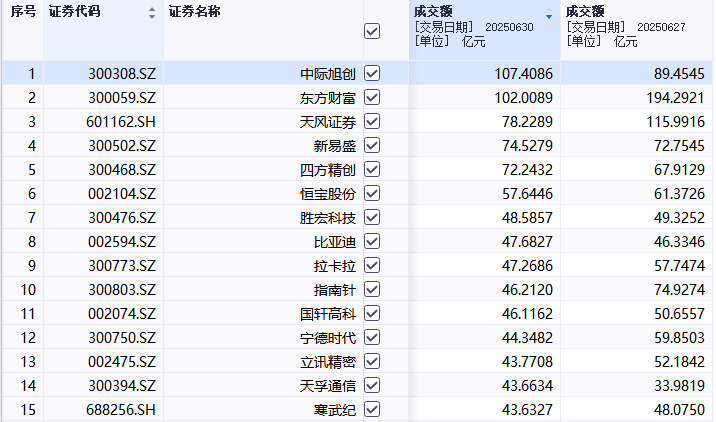The image size is (716, 422).
Task: Click the turnover value 102.0089
Action: coord(523,98)
